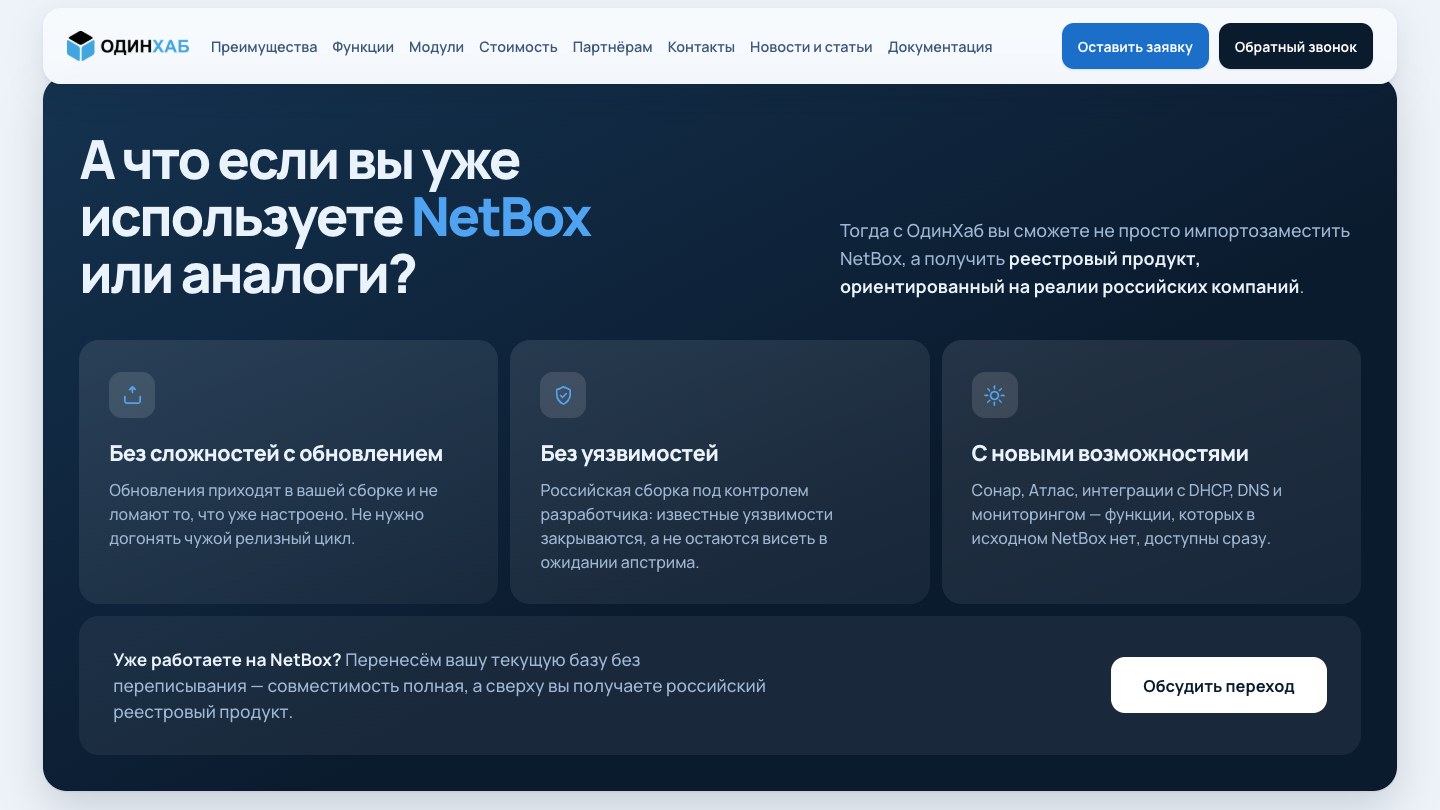
Task: Click the 'Без уязвимостей' card title
Action: point(629,453)
